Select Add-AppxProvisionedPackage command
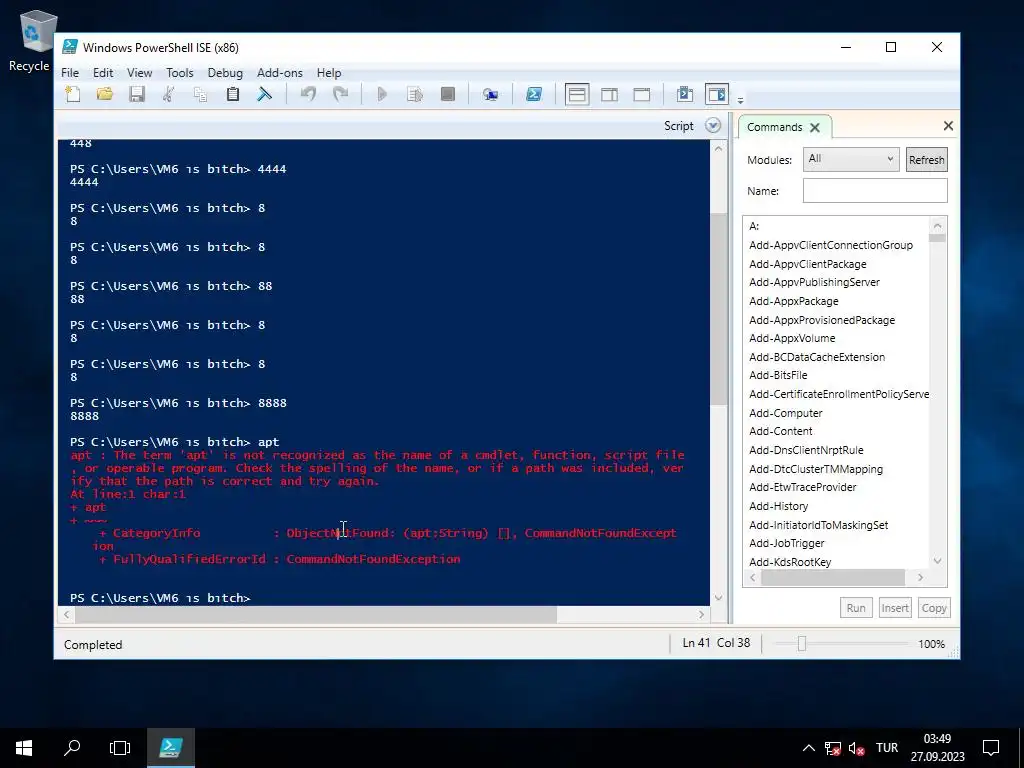1024x768 pixels. (822, 321)
